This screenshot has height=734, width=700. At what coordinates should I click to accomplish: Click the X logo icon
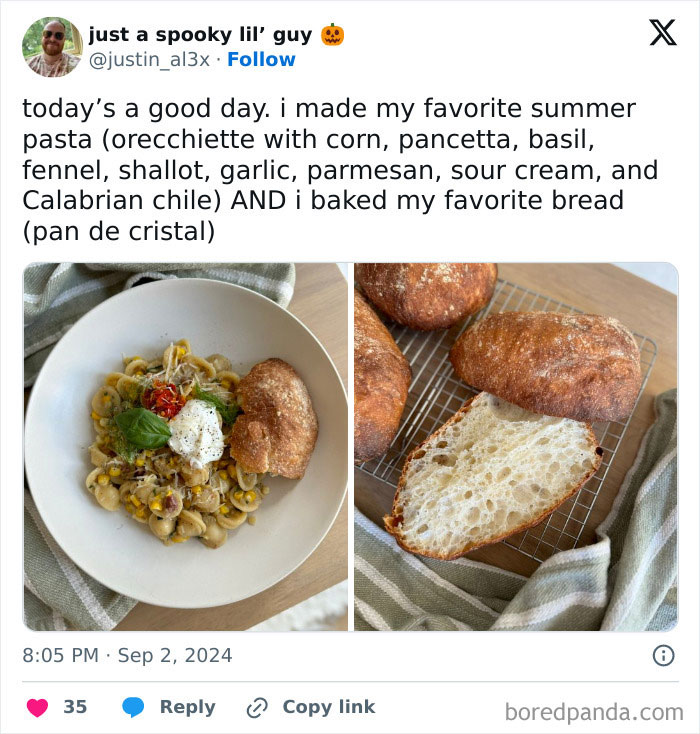(x=662, y=32)
